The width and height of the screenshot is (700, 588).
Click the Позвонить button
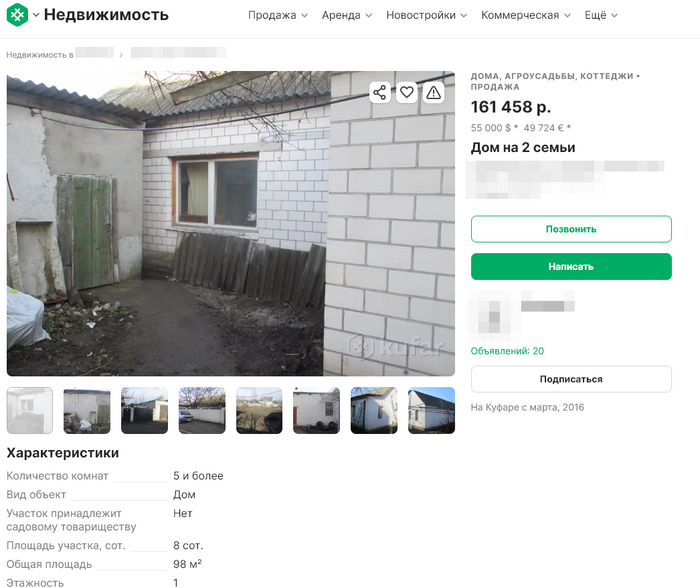pos(571,229)
